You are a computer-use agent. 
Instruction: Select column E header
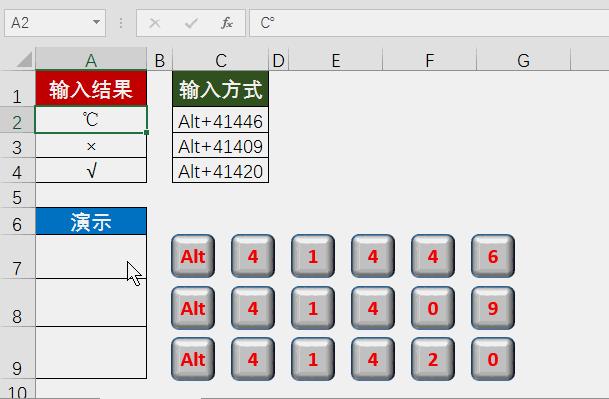(x=336, y=60)
